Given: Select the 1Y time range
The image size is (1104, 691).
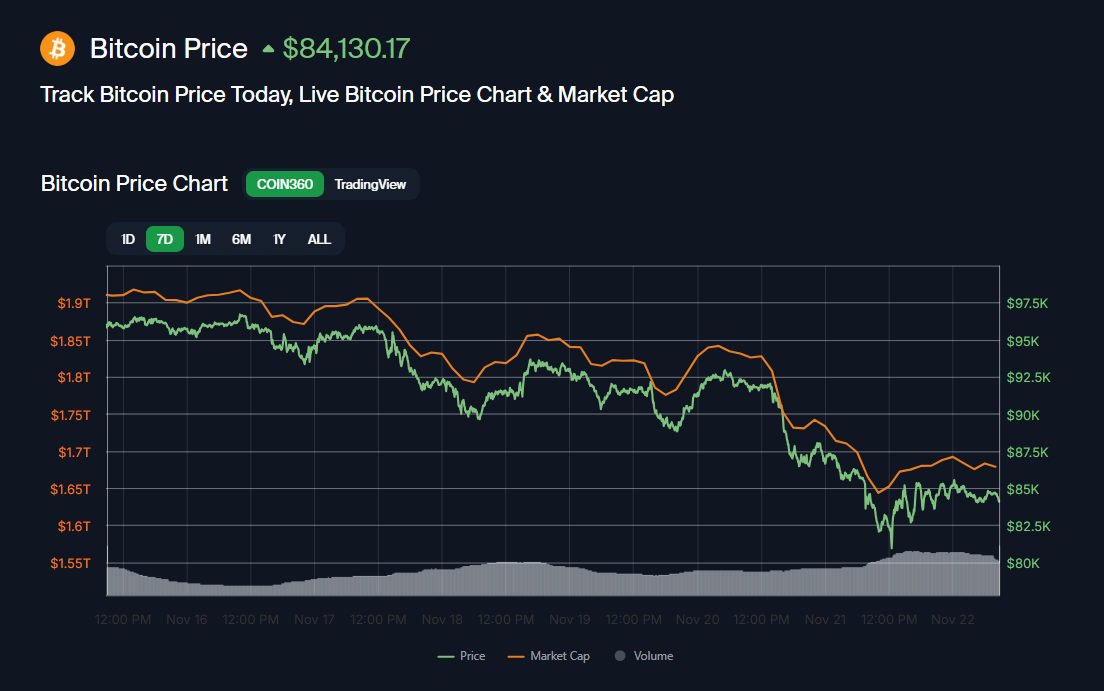Looking at the screenshot, I should 278,239.
